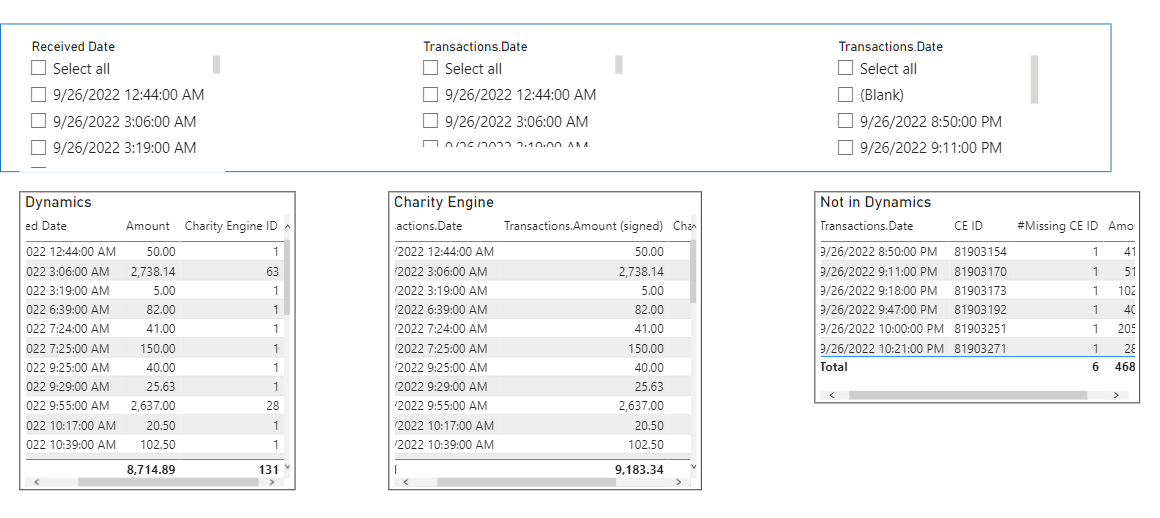This screenshot has height=518, width=1160.
Task: Sort Not in Dynamics by Transactions.Date header
Action: click(867, 226)
